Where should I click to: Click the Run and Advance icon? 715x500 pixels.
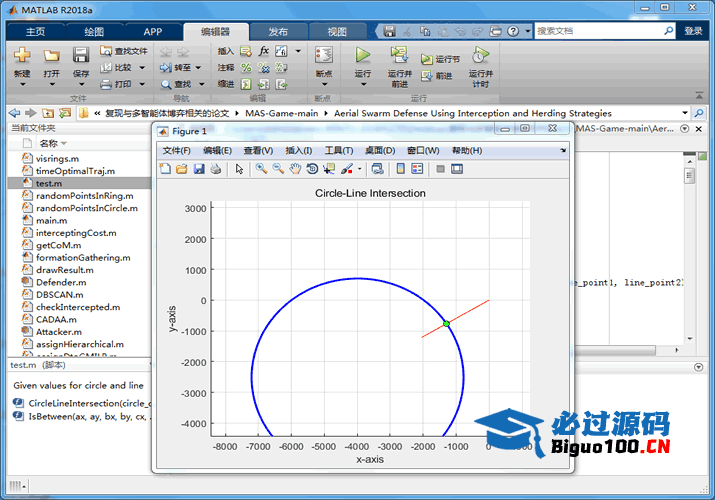click(x=399, y=55)
